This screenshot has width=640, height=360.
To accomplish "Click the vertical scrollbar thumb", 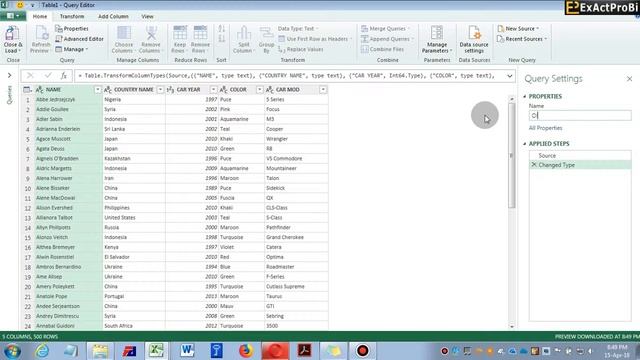I will 512,155.
